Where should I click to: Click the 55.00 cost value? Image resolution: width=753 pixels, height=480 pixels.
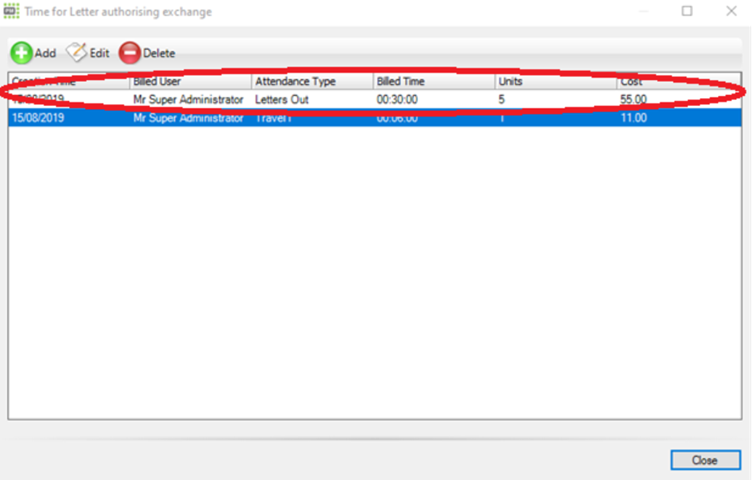(633, 99)
